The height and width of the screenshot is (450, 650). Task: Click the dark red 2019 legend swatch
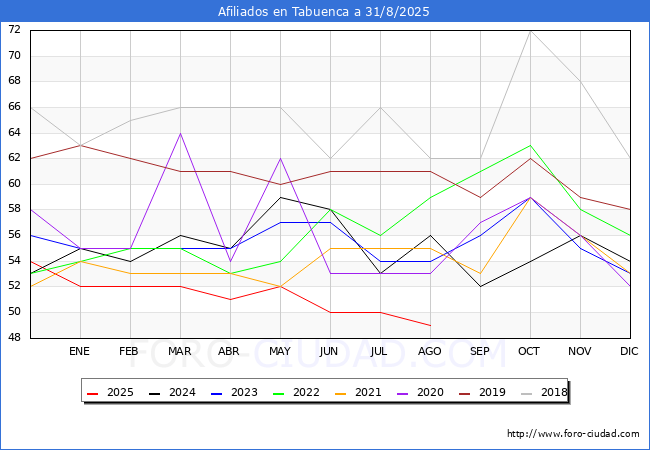coord(465,393)
